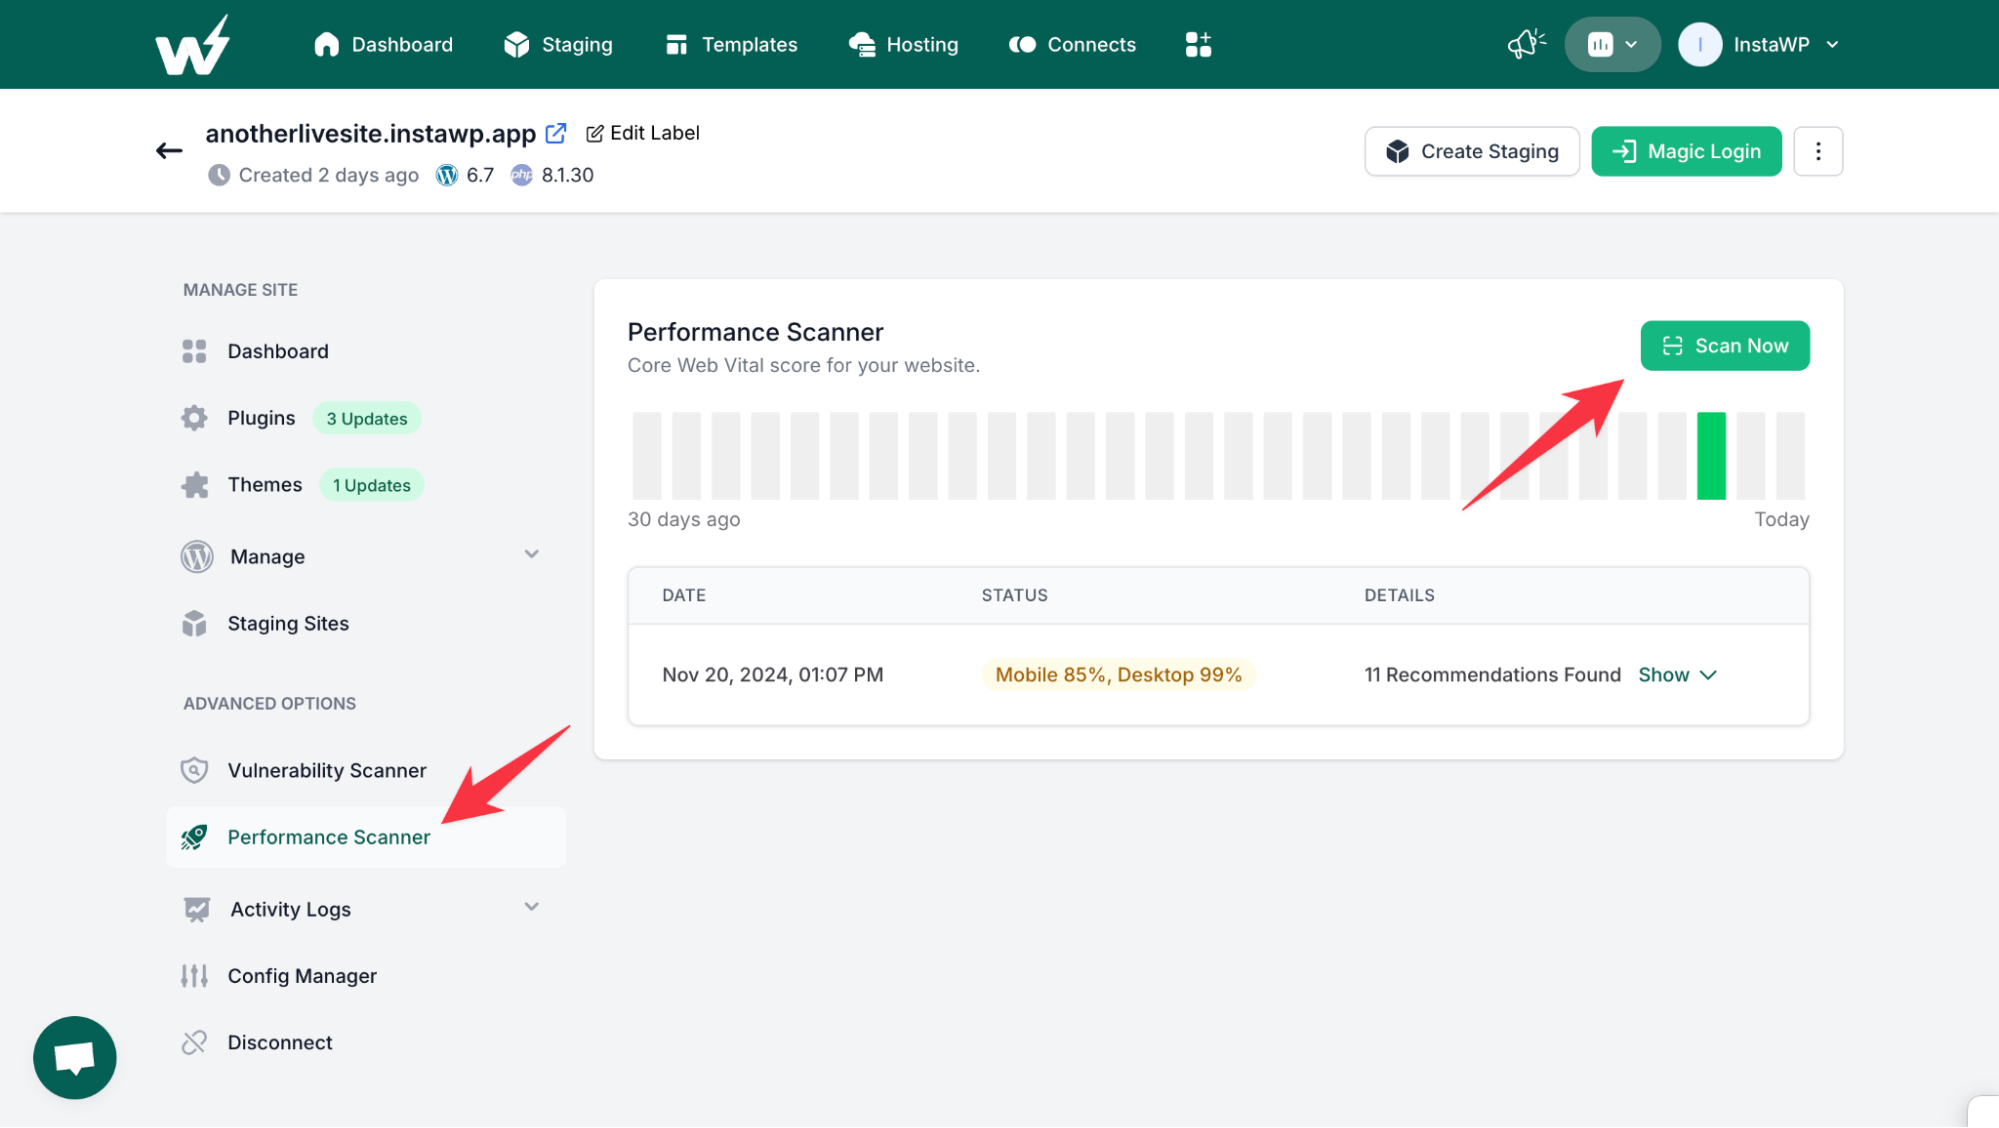Open the three-dot more options menu
The height and width of the screenshot is (1128, 1999).
[1817, 151]
